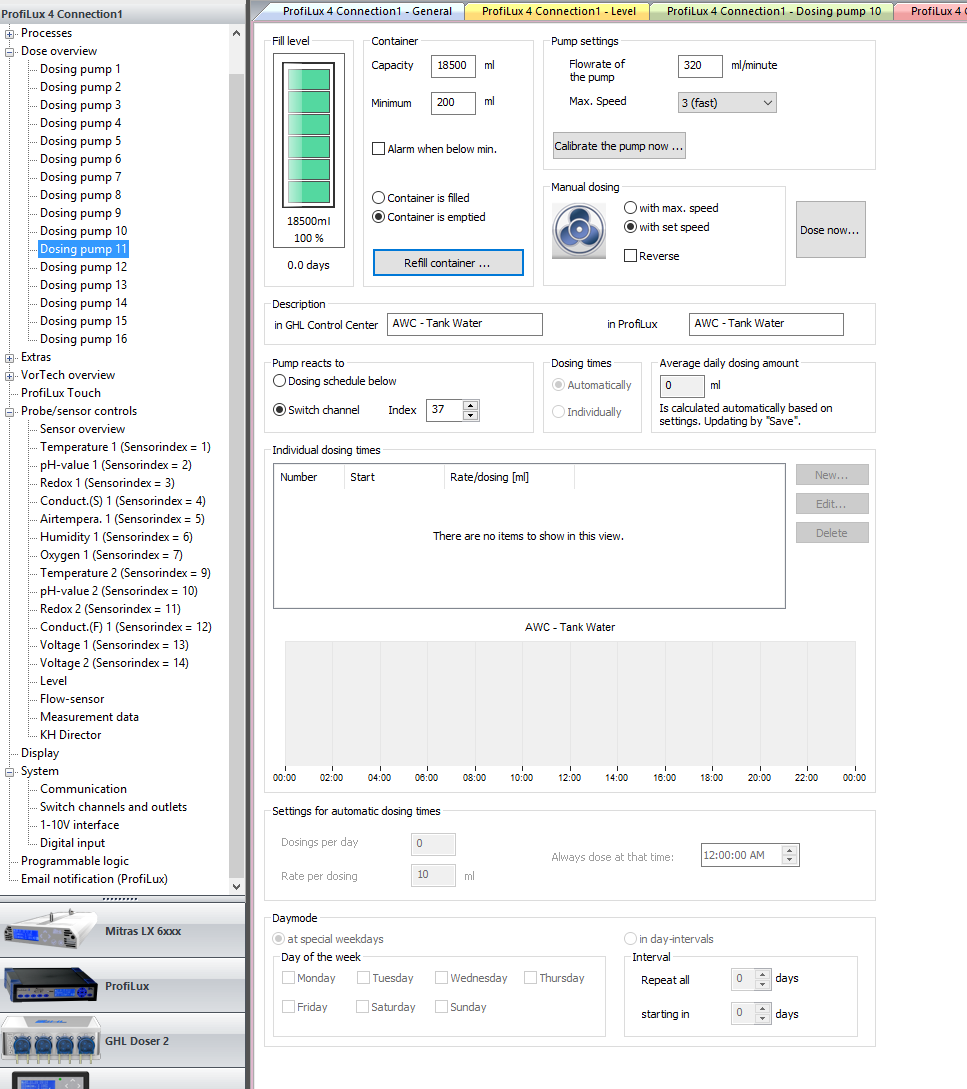Select Container is emptied option
This screenshot has height=1089, width=967.
[x=379, y=217]
